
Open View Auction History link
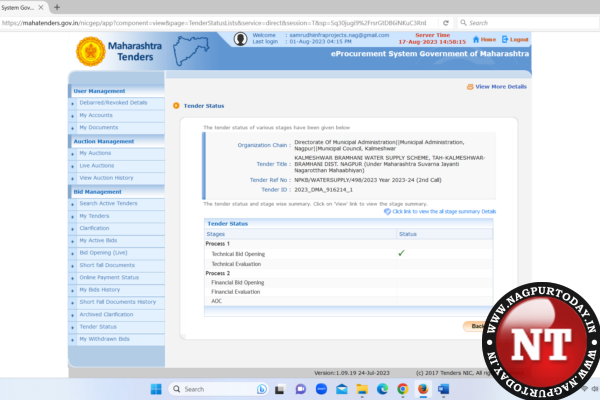point(106,178)
